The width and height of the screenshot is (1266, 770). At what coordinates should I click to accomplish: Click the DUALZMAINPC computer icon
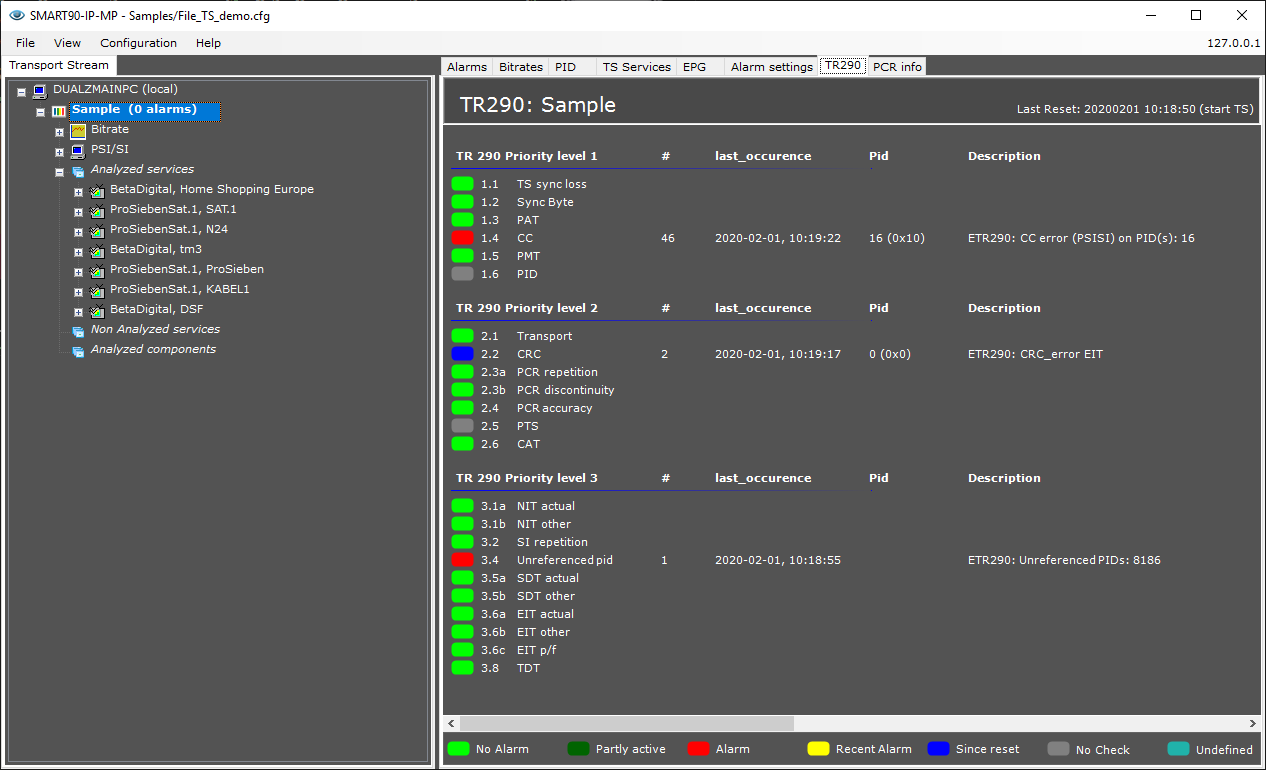point(40,90)
